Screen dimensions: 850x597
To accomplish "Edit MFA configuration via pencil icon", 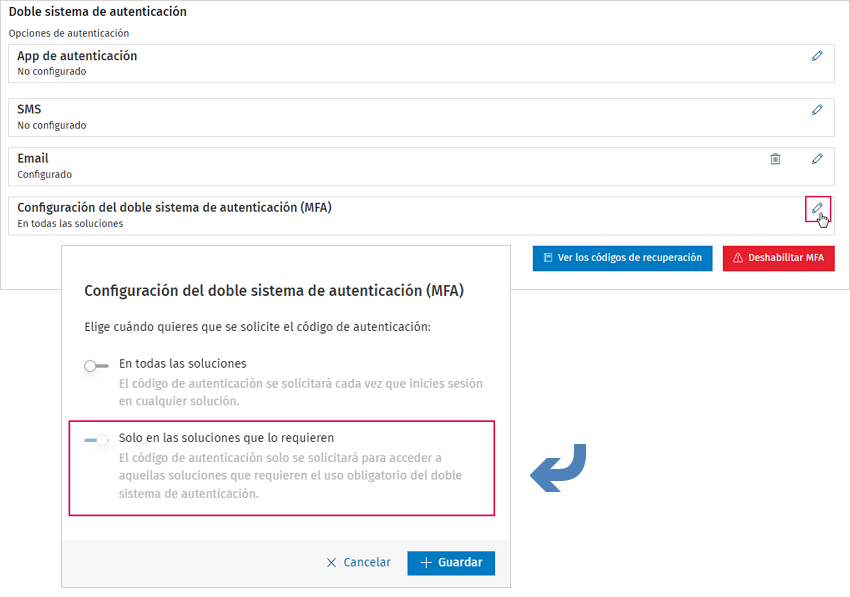I will click(x=817, y=208).
